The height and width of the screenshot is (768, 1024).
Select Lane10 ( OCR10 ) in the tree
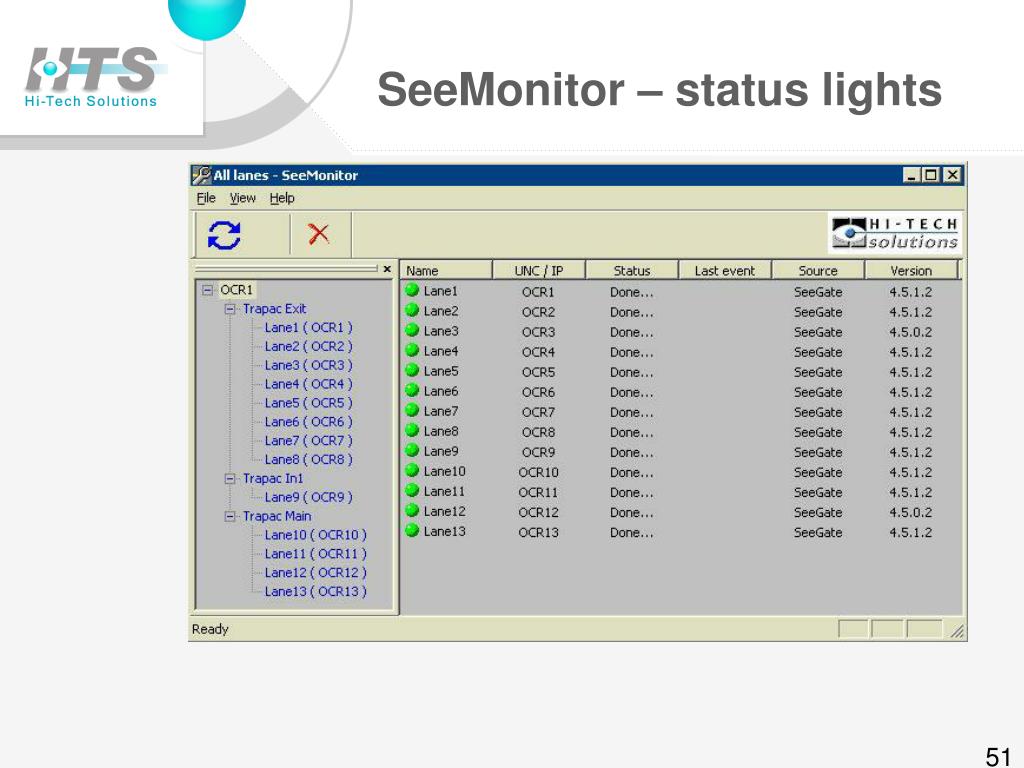(315, 536)
